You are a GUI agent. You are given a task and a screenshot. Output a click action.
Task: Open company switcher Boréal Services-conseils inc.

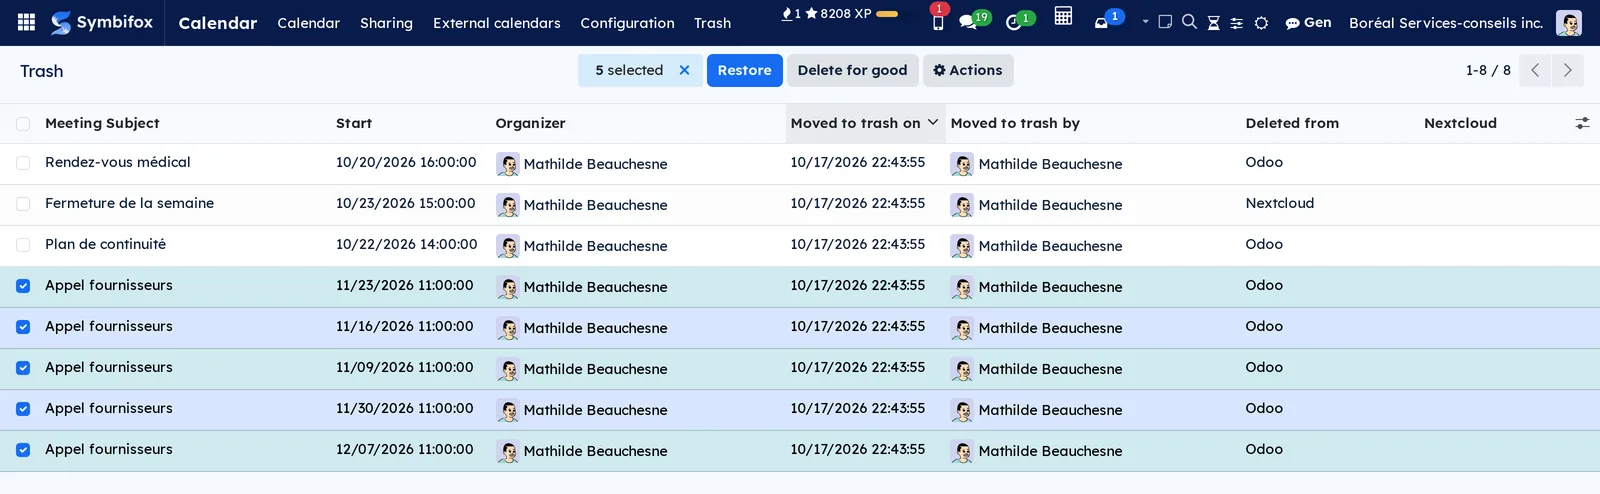coord(1445,22)
